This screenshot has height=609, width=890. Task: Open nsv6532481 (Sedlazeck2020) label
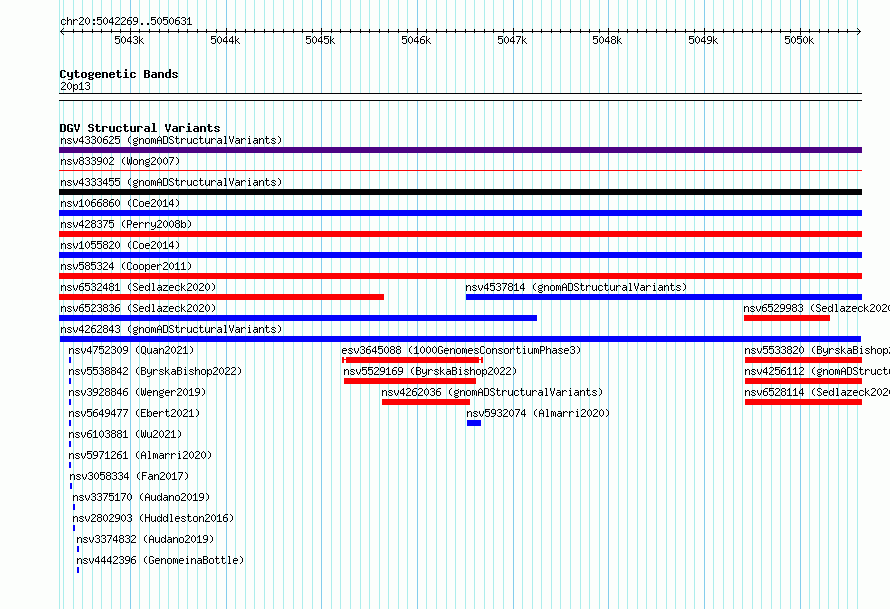pos(138,287)
